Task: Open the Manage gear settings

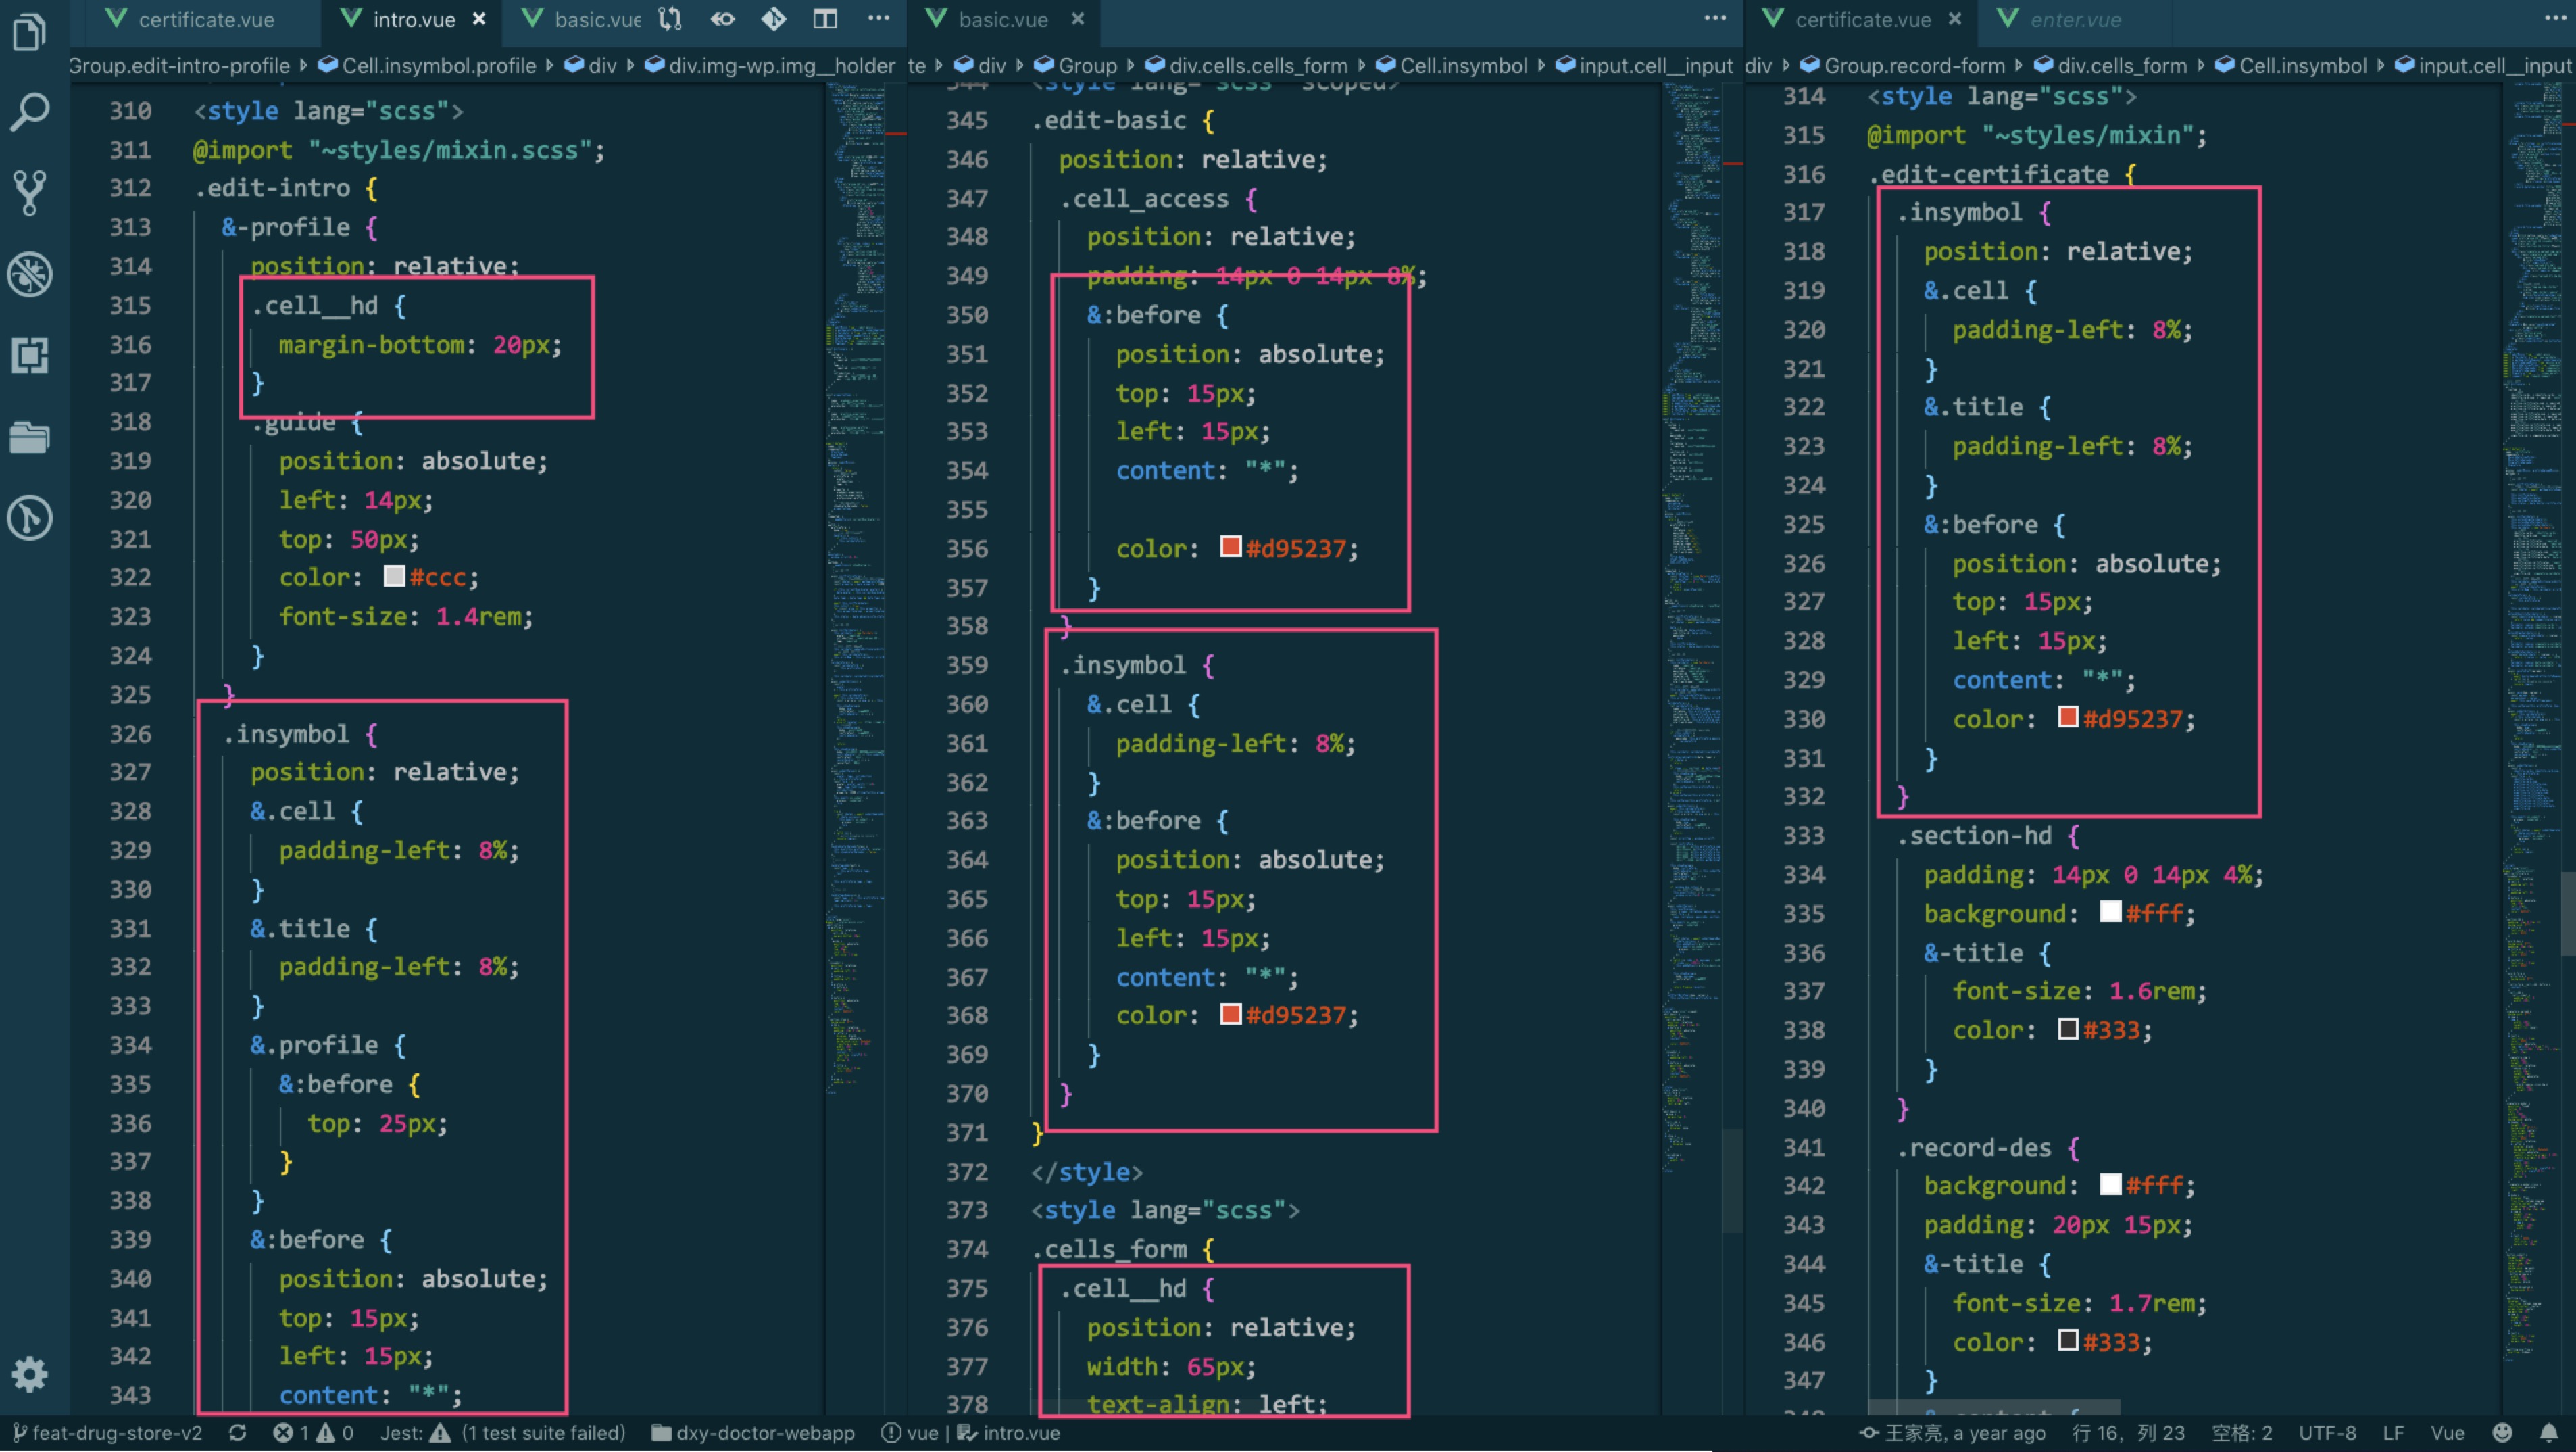Action: point(30,1374)
